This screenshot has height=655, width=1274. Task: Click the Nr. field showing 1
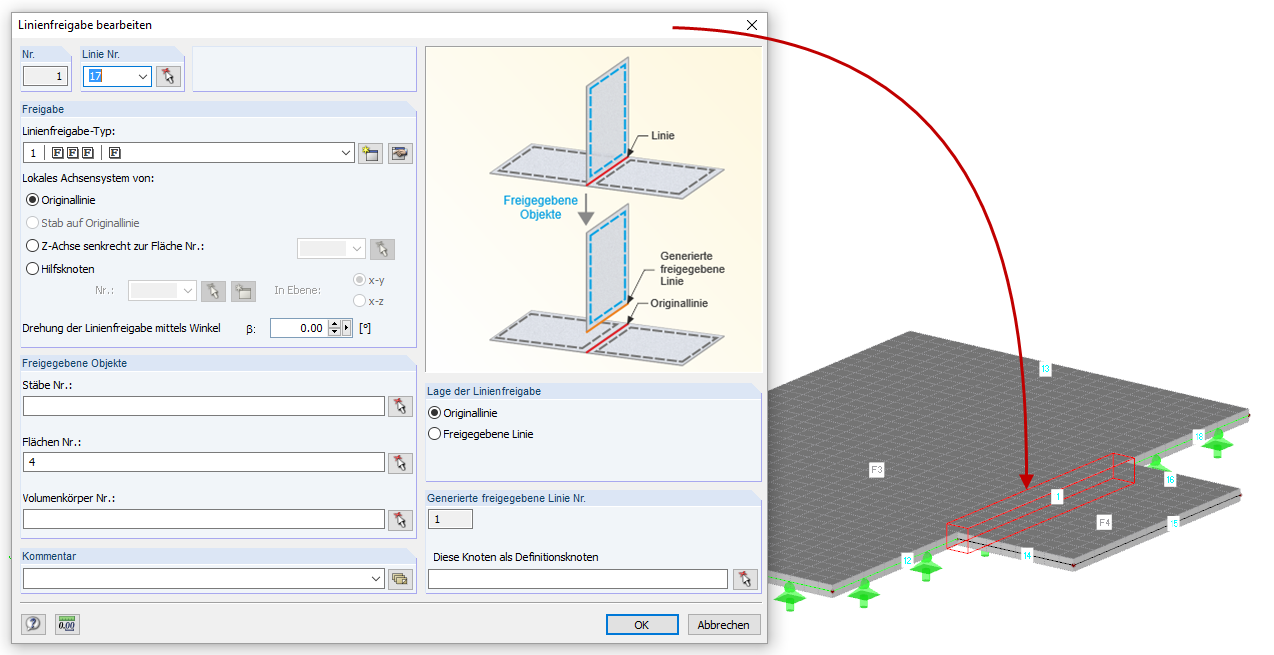pyautogui.click(x=45, y=76)
